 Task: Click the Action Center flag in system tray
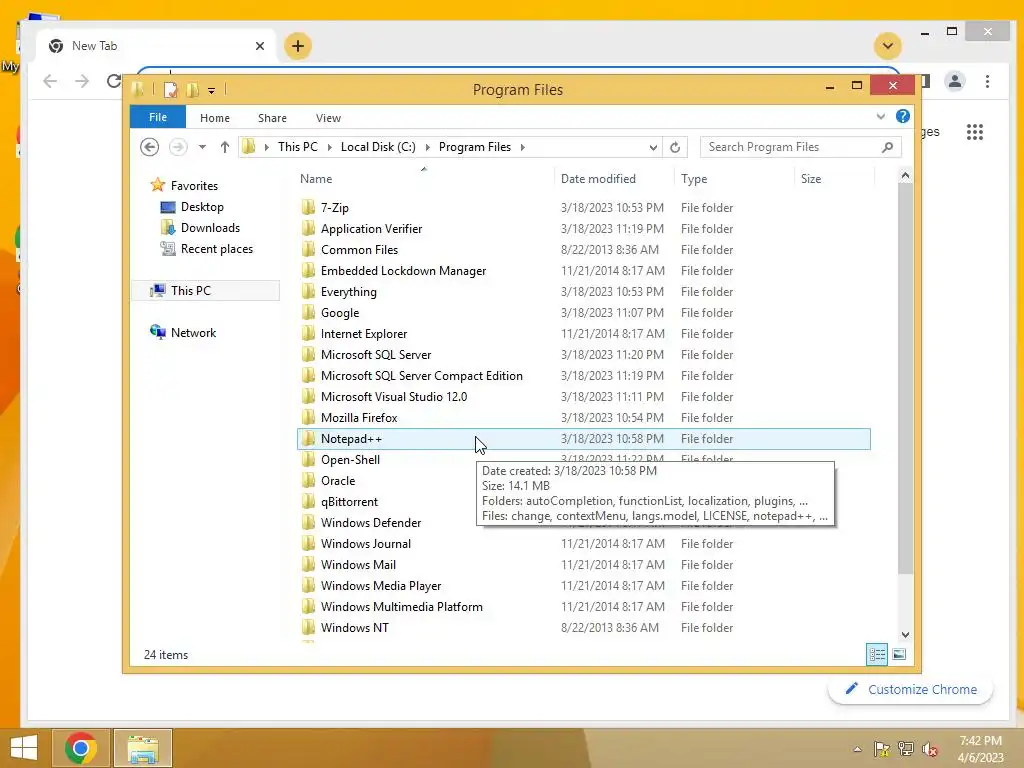pyautogui.click(x=881, y=749)
